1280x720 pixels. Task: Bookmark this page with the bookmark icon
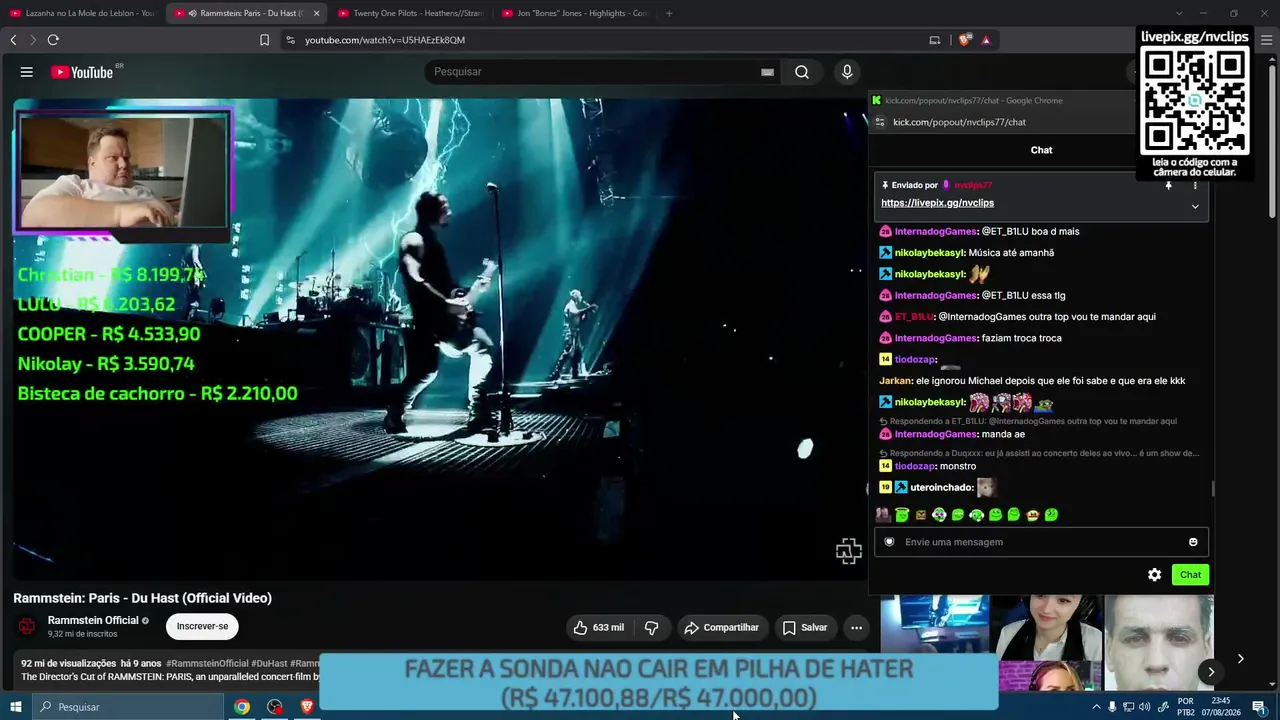coord(264,40)
